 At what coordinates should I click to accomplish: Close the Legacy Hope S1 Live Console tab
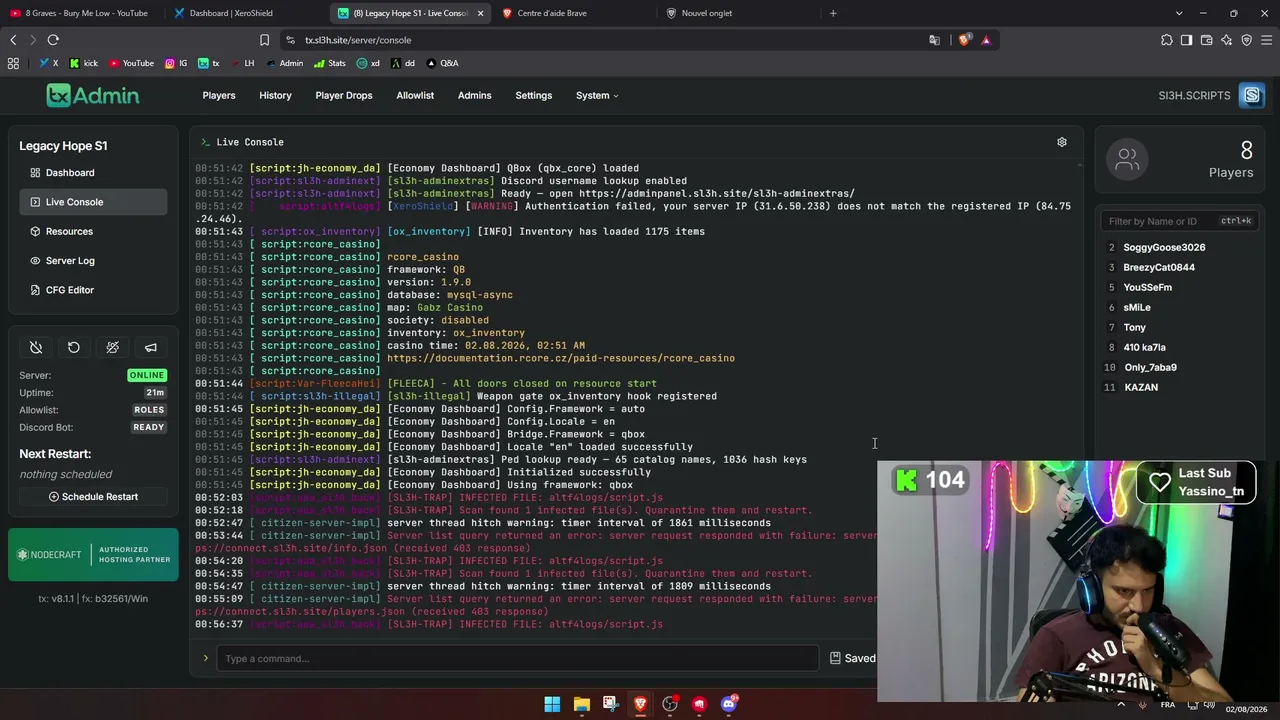click(480, 13)
